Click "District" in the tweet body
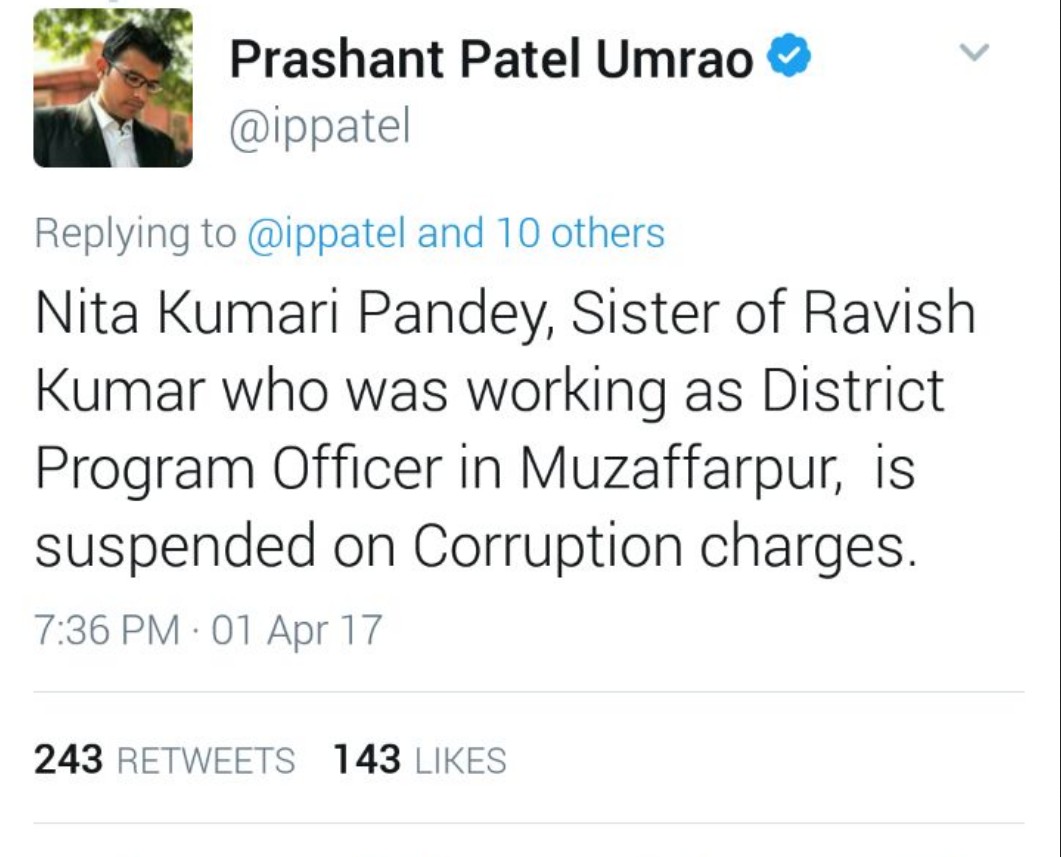The height and width of the screenshot is (857, 1061). [853, 390]
